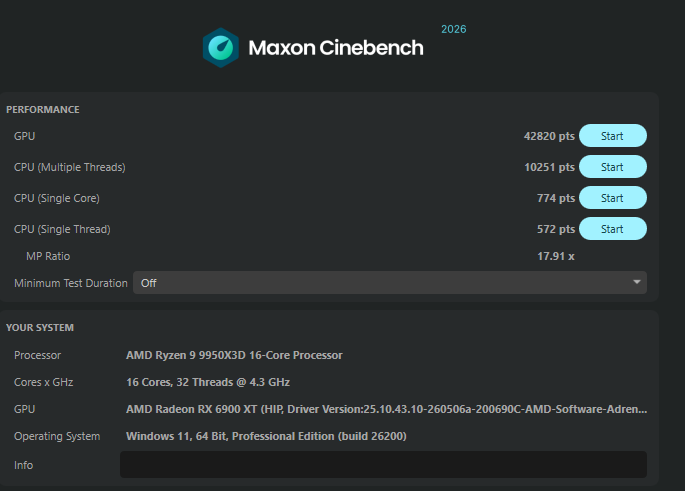Click the Maxon Cinebench title text
Image resolution: width=685 pixels, height=491 pixels.
336,48
